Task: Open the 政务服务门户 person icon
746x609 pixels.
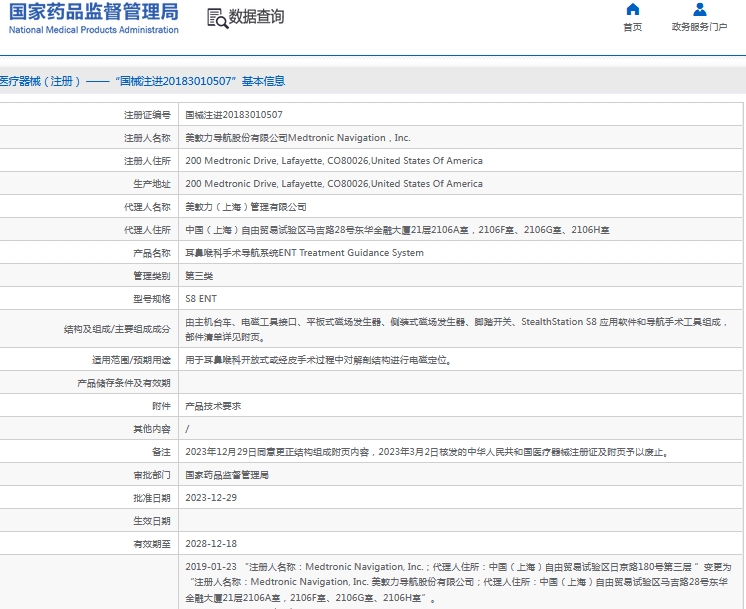Action: click(x=699, y=9)
